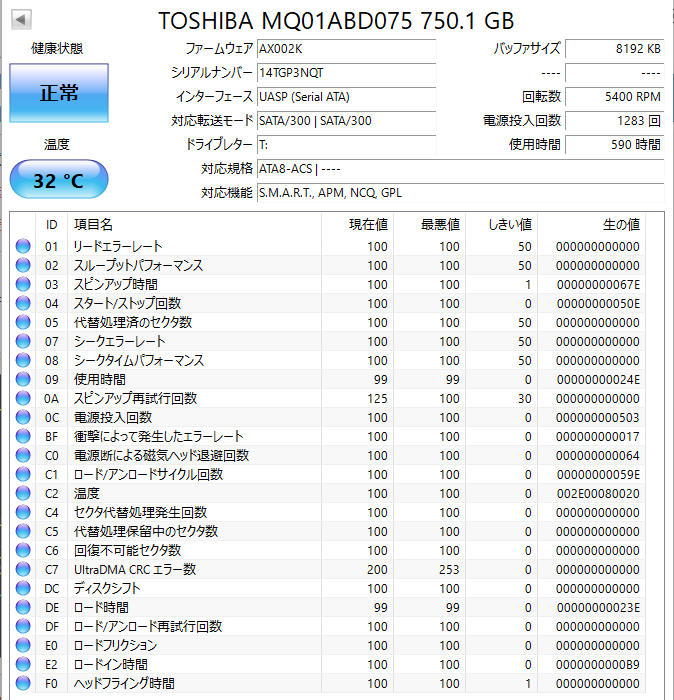
Task: Click raw value 0000000000B9 of ロードイン時間
Action: point(598,665)
